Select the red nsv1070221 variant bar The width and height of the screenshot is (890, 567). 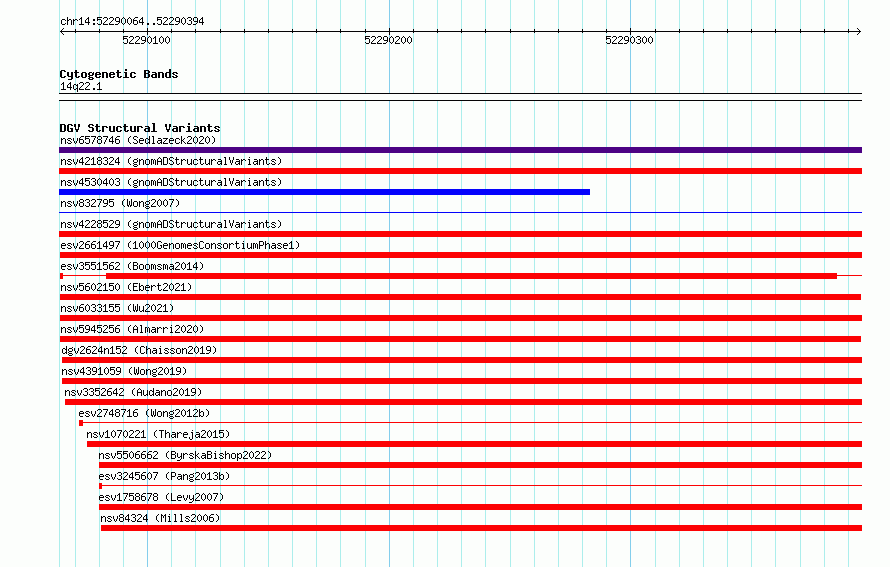(x=475, y=444)
